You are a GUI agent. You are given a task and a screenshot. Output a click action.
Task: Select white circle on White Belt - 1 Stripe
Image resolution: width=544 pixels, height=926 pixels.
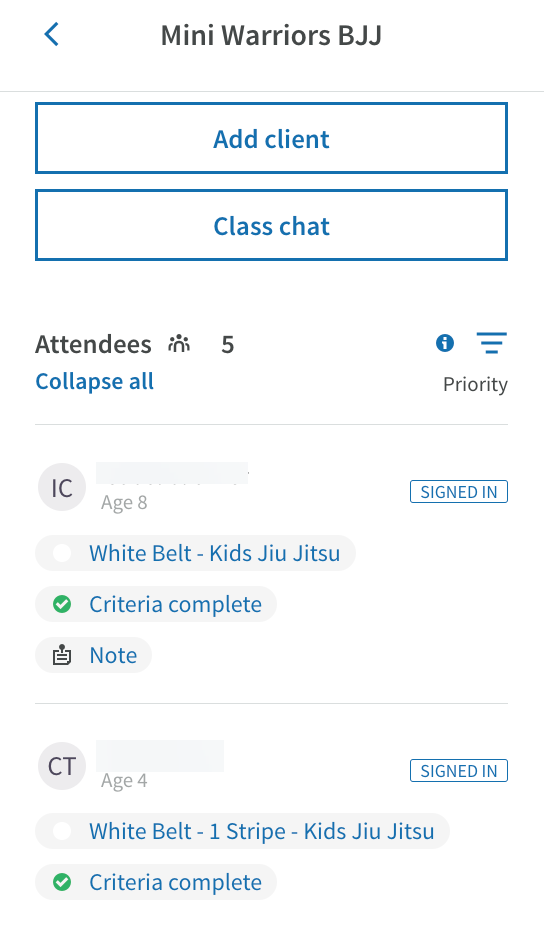62,832
